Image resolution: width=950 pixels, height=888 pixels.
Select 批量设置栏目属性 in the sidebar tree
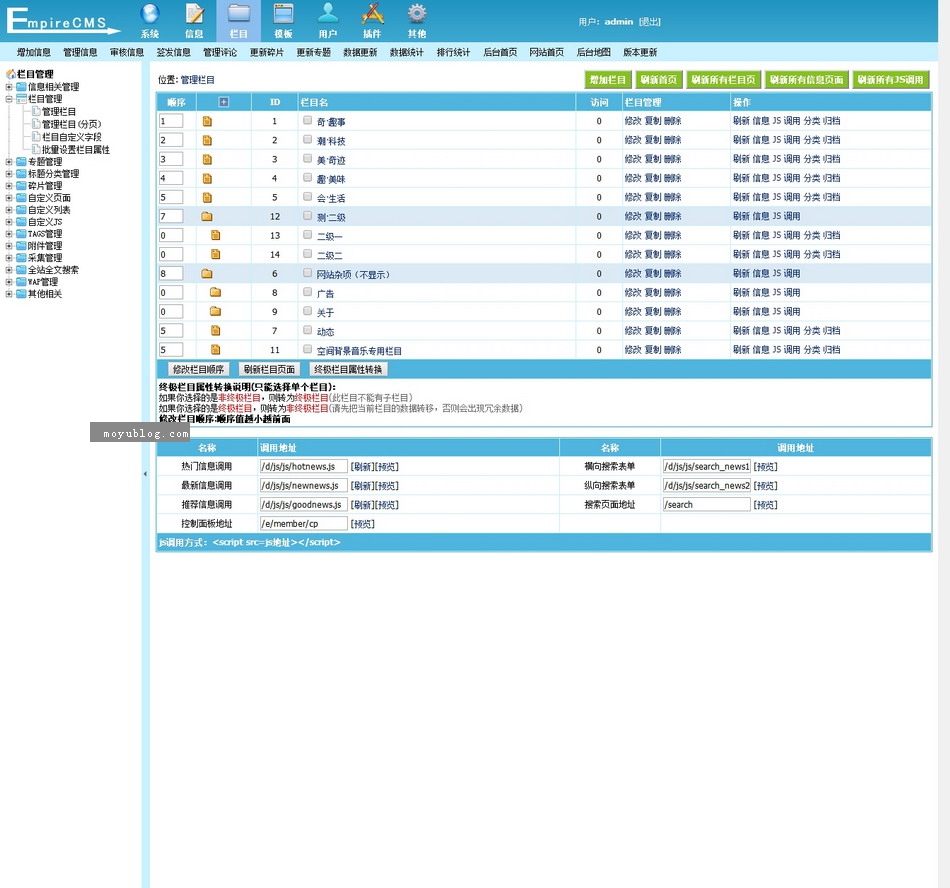point(76,150)
